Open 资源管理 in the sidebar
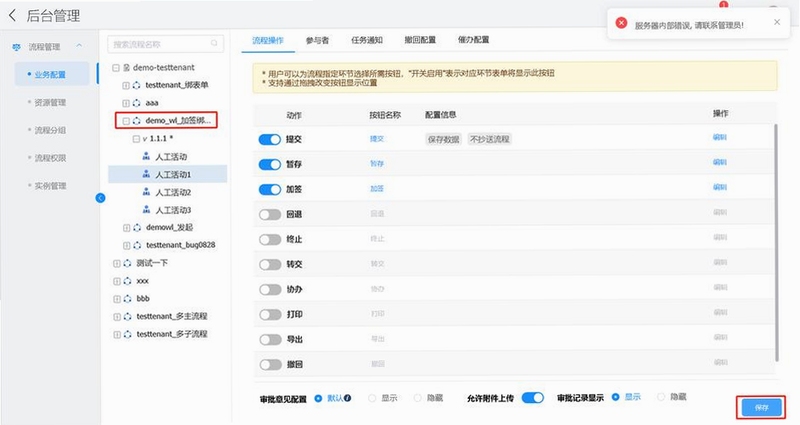This screenshot has height=425, width=800. pyautogui.click(x=50, y=103)
